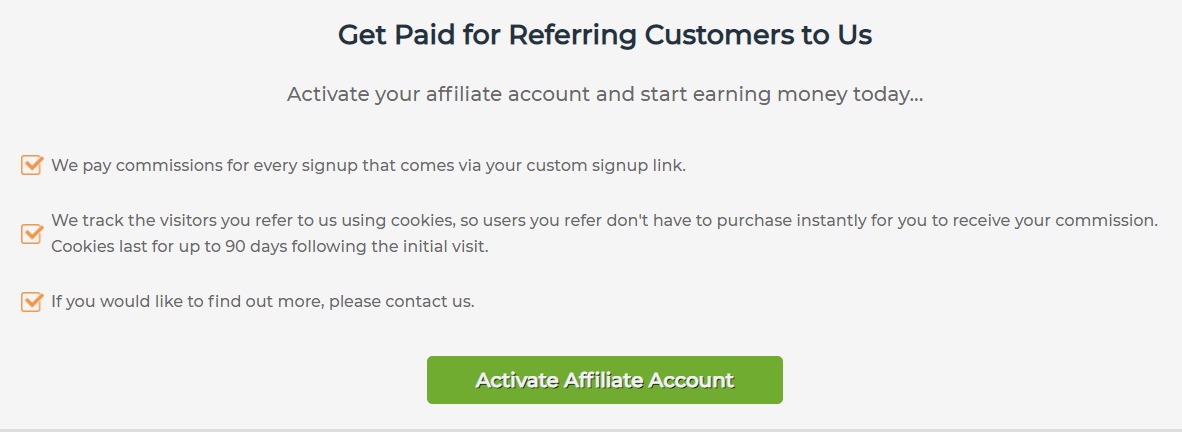Click the gray divider line below the button
This screenshot has height=436, width=1182.
pos(591,430)
